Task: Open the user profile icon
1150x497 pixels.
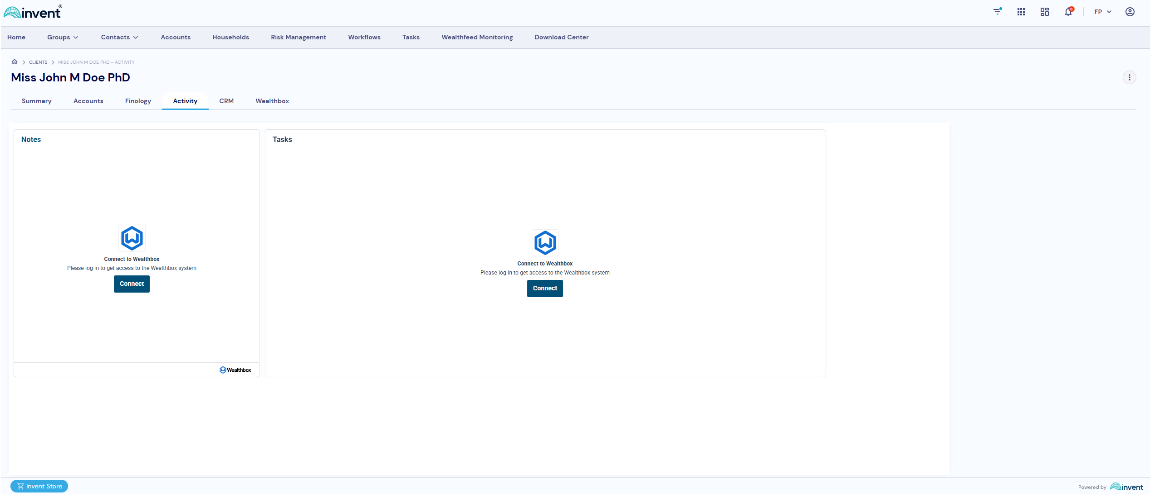Action: coord(1129,12)
